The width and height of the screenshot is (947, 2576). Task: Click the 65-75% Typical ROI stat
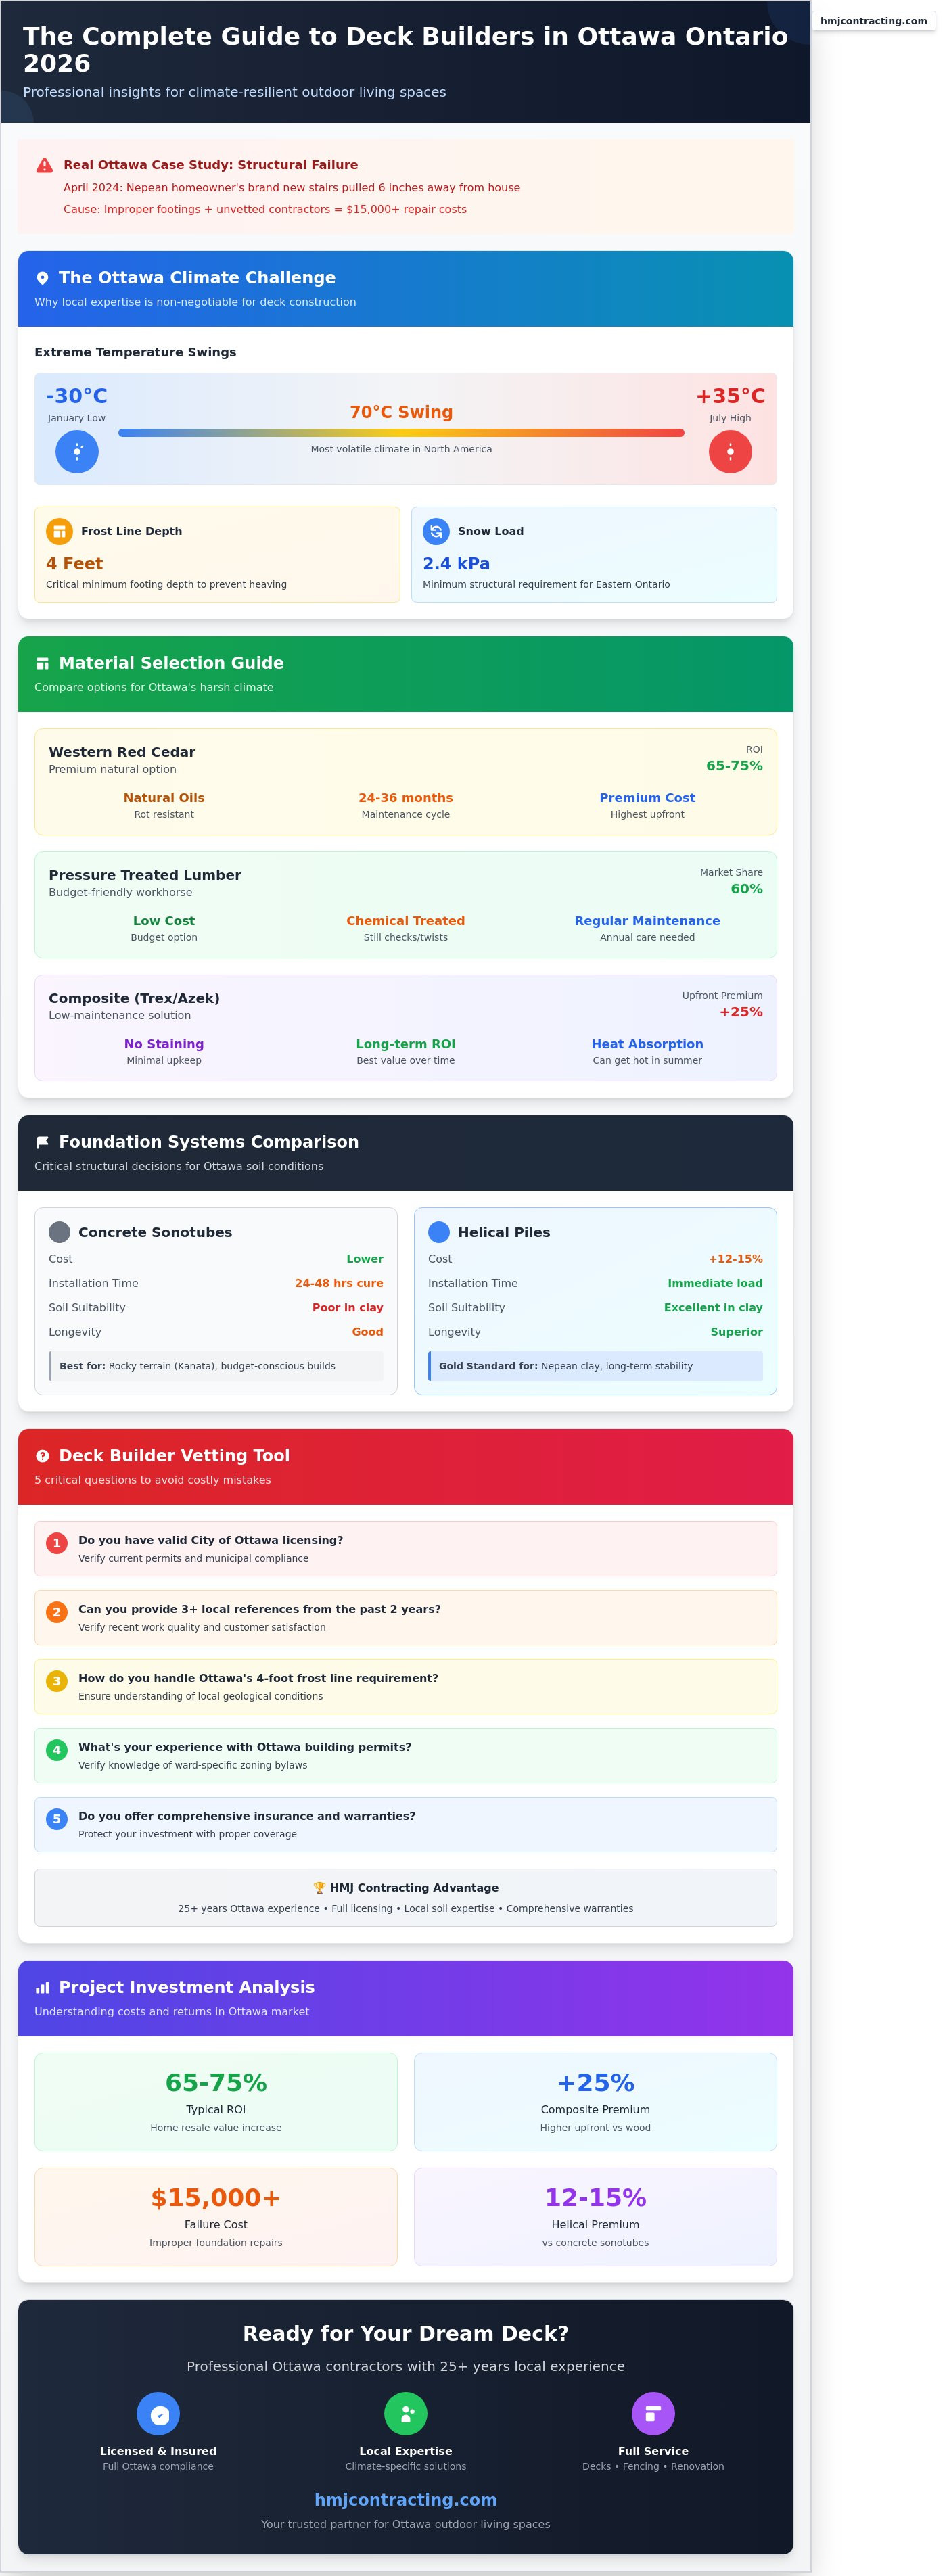pyautogui.click(x=216, y=2084)
